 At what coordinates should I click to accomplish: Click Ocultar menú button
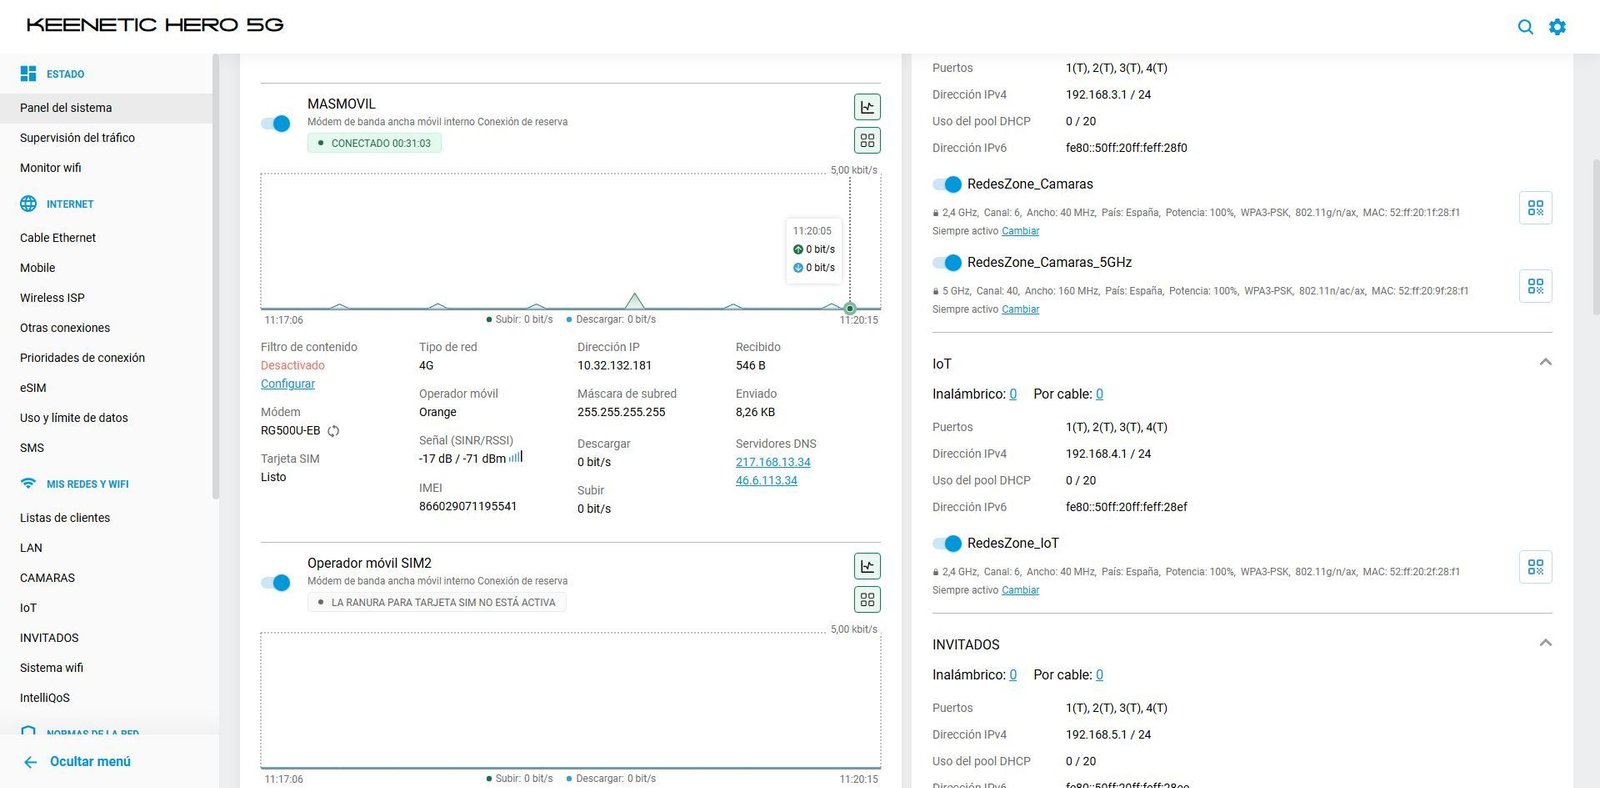pyautogui.click(x=77, y=762)
